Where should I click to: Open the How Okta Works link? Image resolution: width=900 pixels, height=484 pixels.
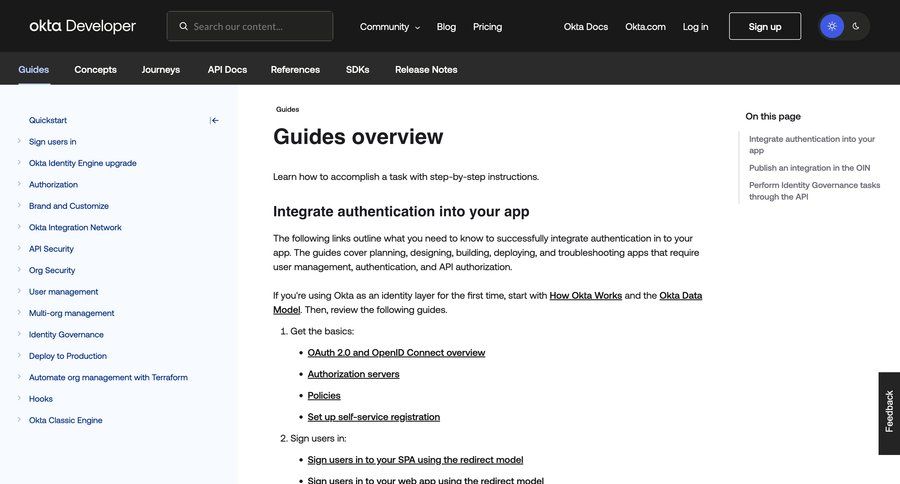pos(585,295)
